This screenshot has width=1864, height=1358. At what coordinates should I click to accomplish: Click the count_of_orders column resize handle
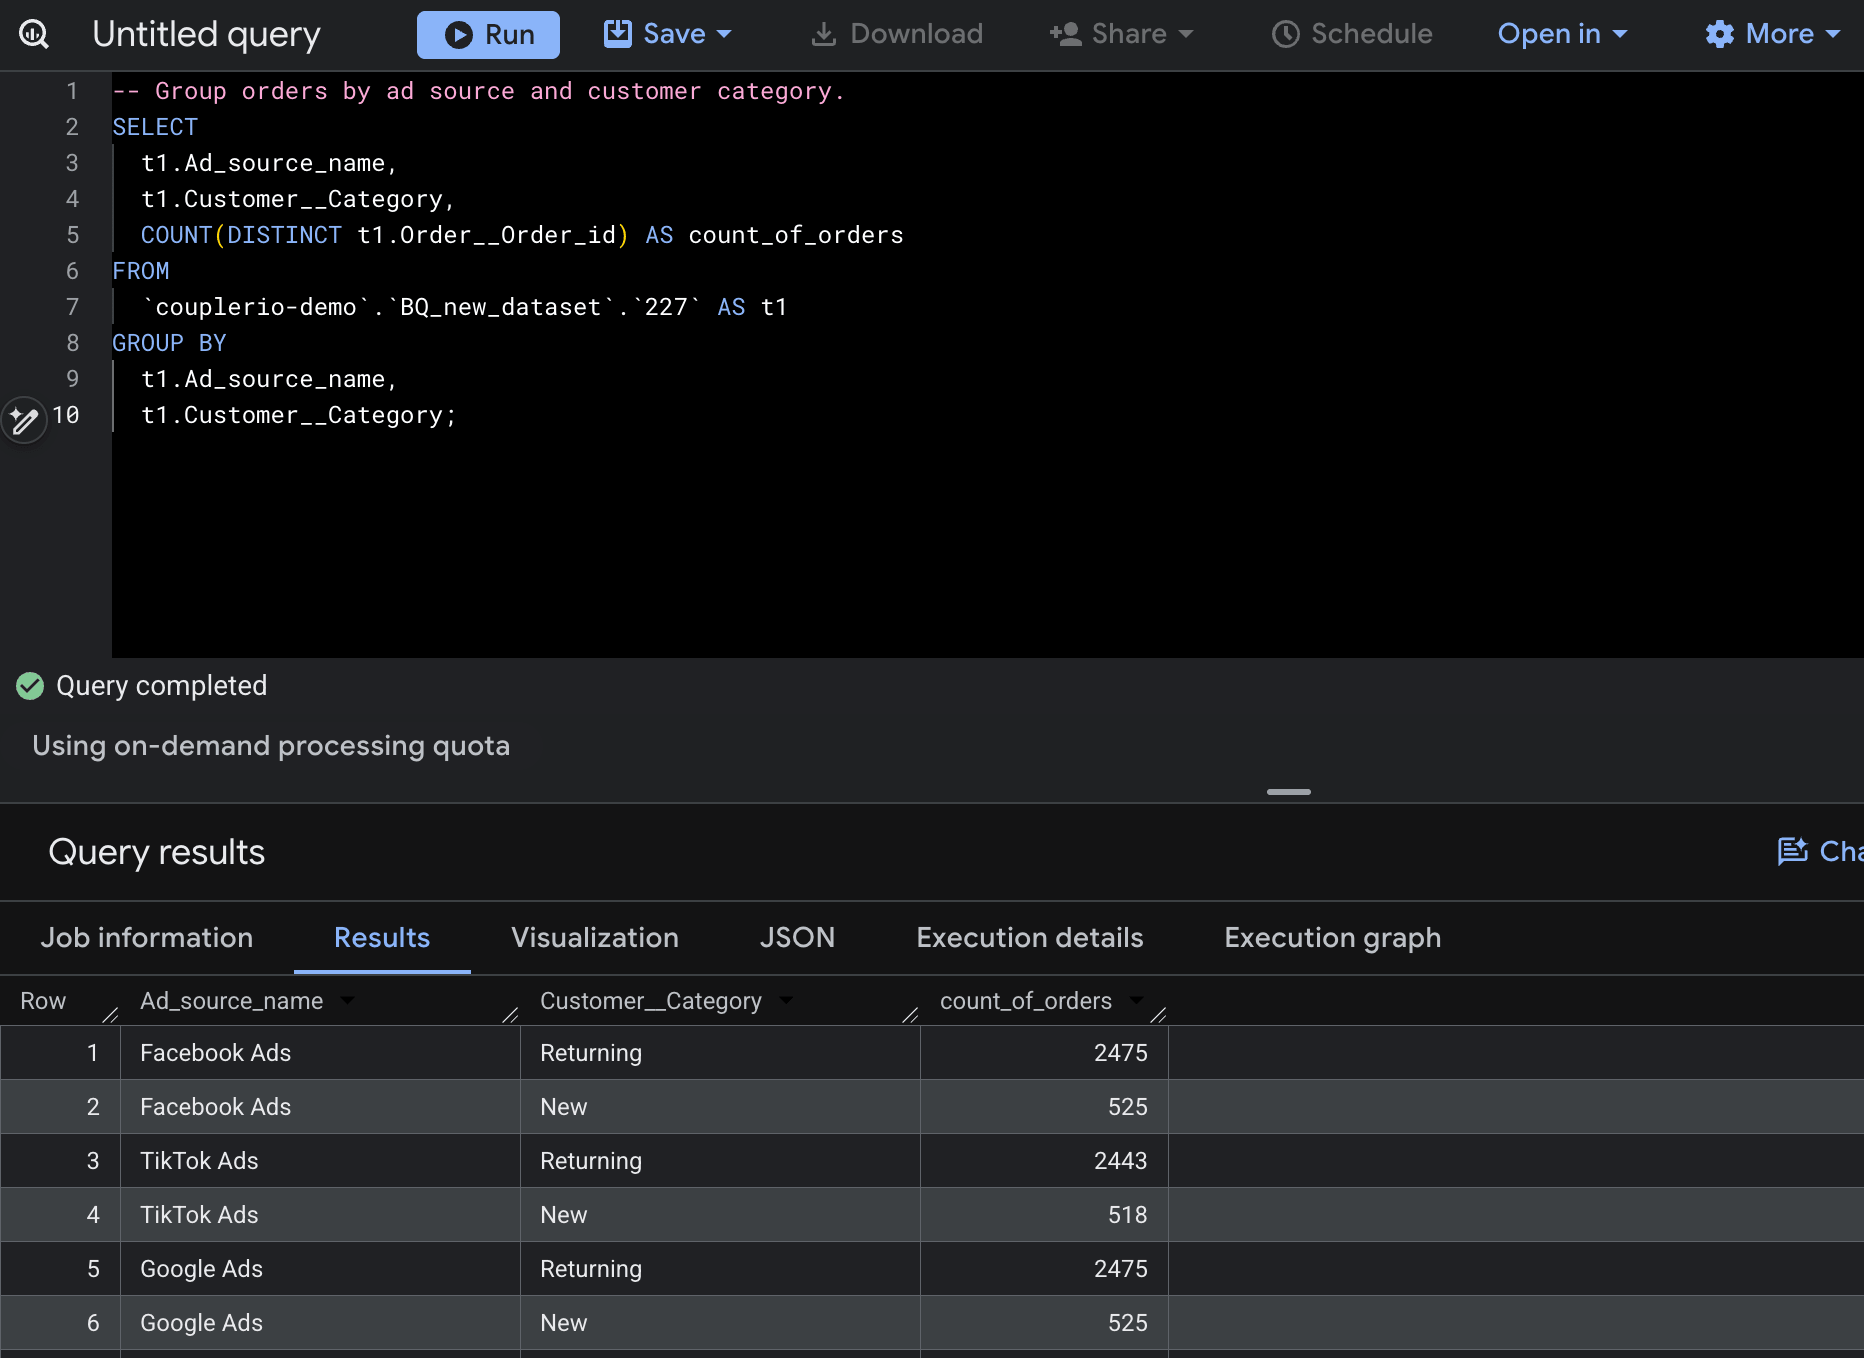[1158, 1015]
